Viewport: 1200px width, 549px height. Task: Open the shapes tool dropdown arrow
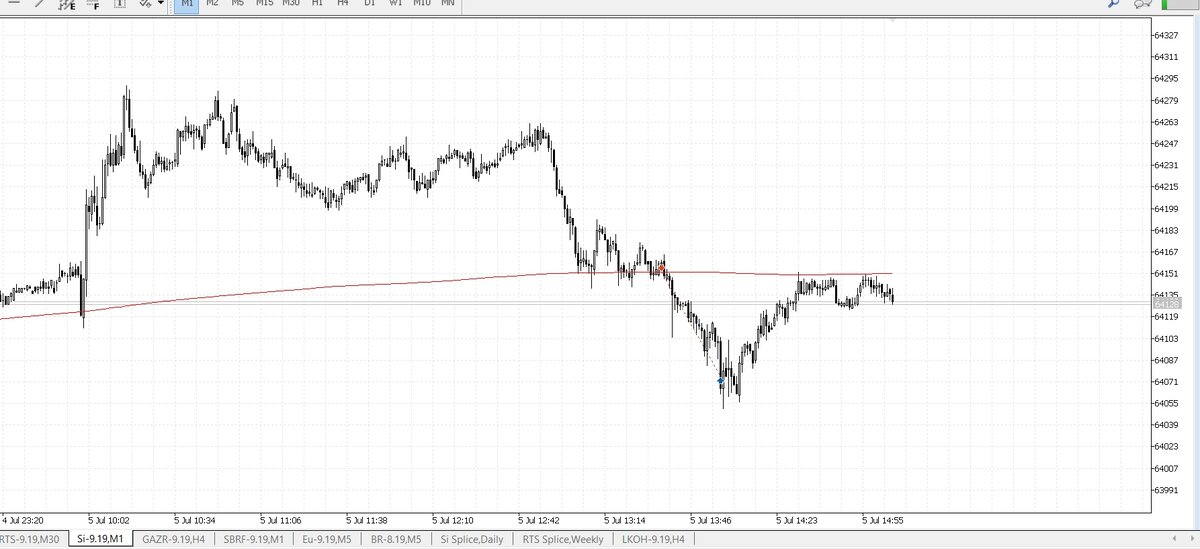click(x=161, y=3)
